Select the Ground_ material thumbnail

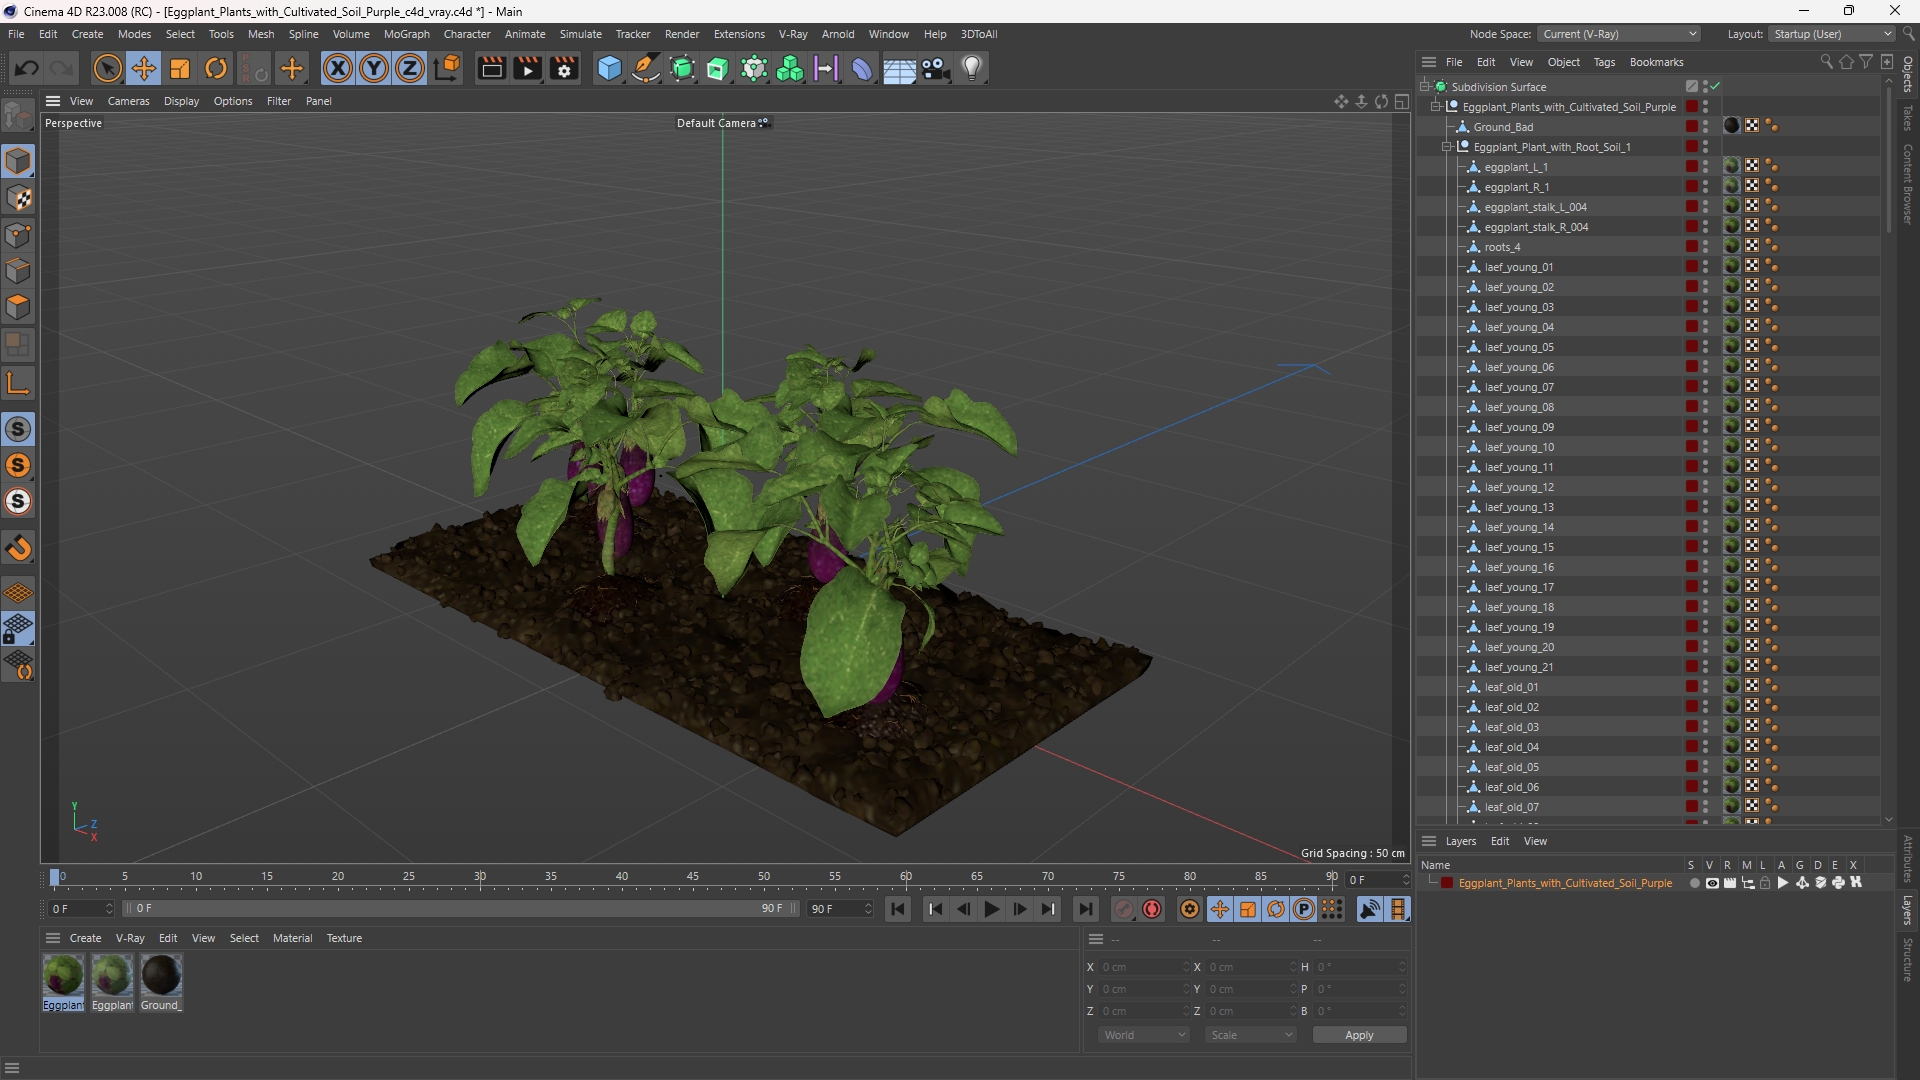(x=161, y=982)
